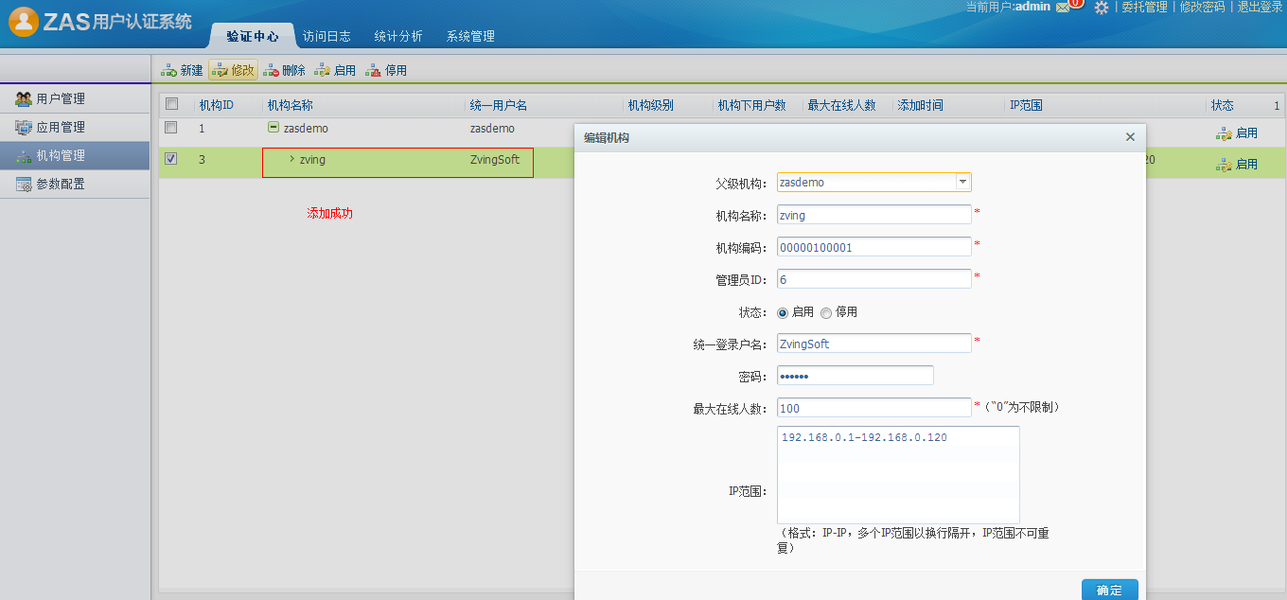
Task: Click the 确定 confirm button in dialog
Action: point(1108,590)
